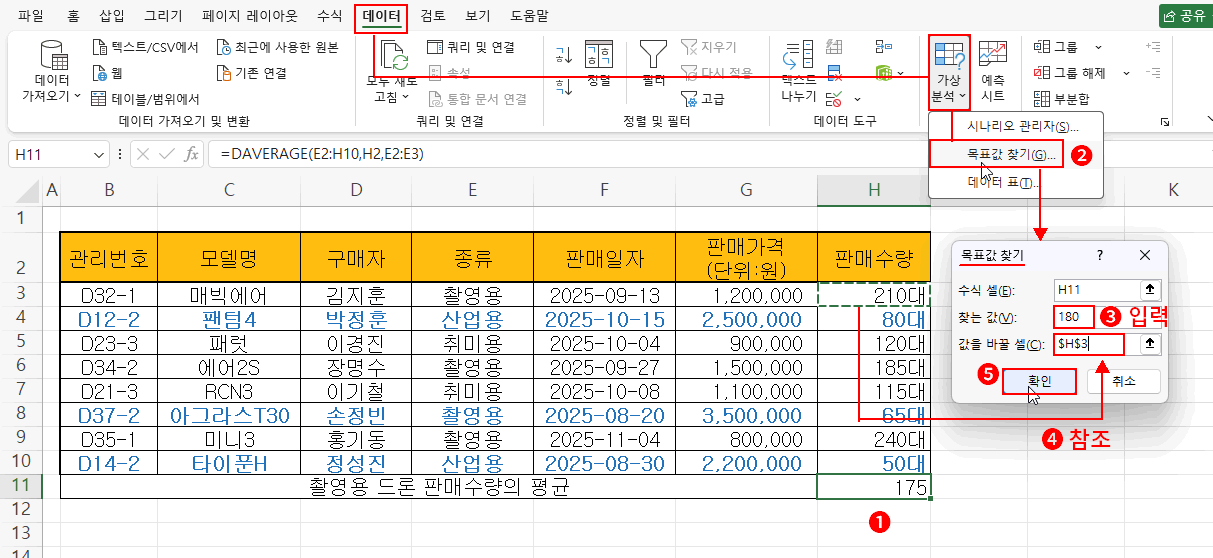1213x558 pixels.
Task: Click the ascending sort (ㄱ→ㅎ) icon
Action: pos(563,54)
